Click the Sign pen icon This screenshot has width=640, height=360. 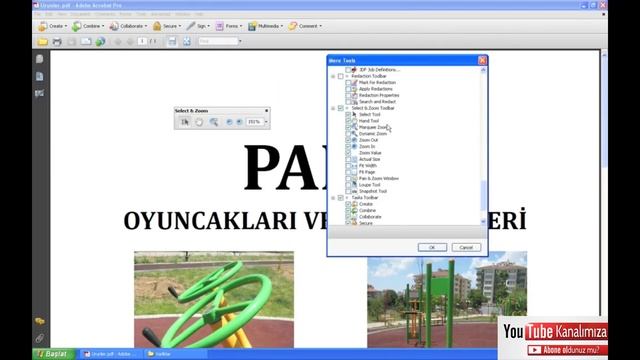point(191,26)
